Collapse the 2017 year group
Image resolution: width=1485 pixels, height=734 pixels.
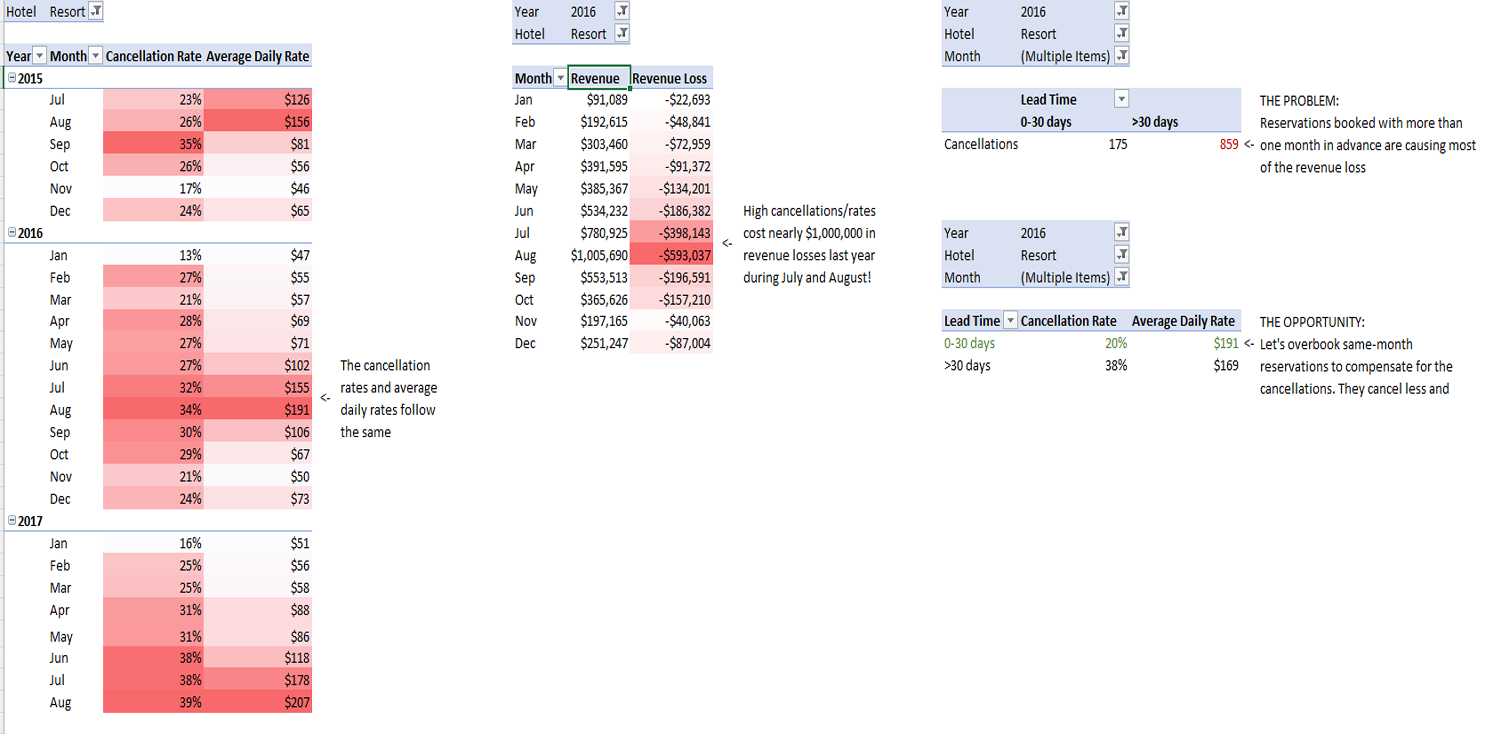(x=11, y=521)
